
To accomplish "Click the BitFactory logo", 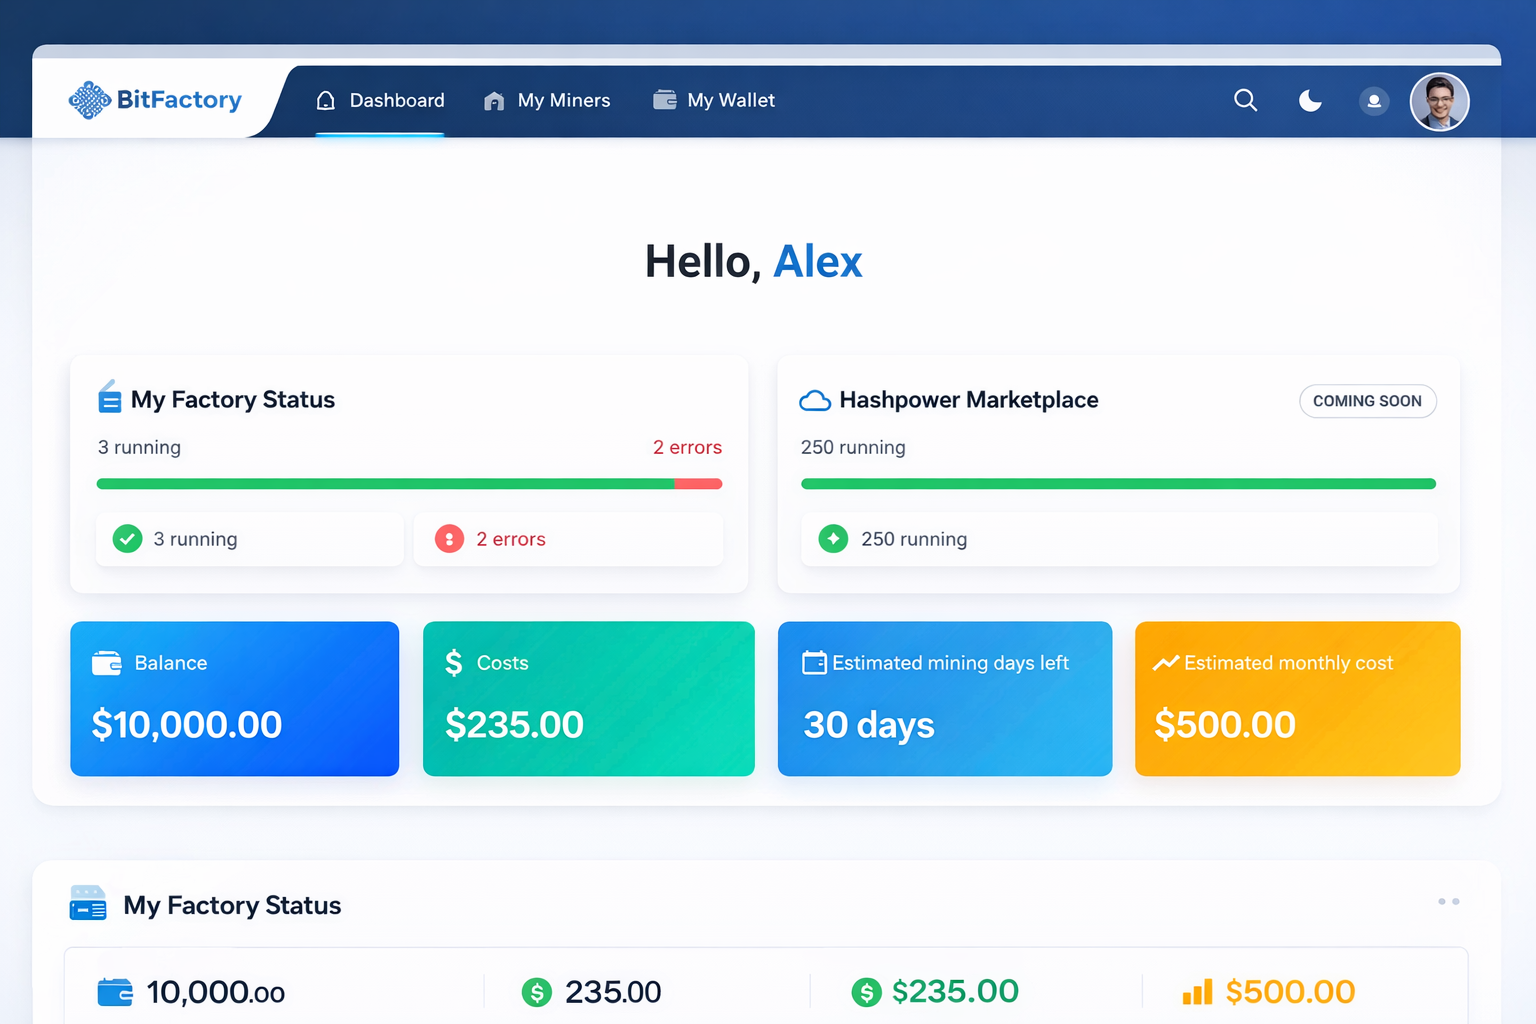I will click(155, 100).
